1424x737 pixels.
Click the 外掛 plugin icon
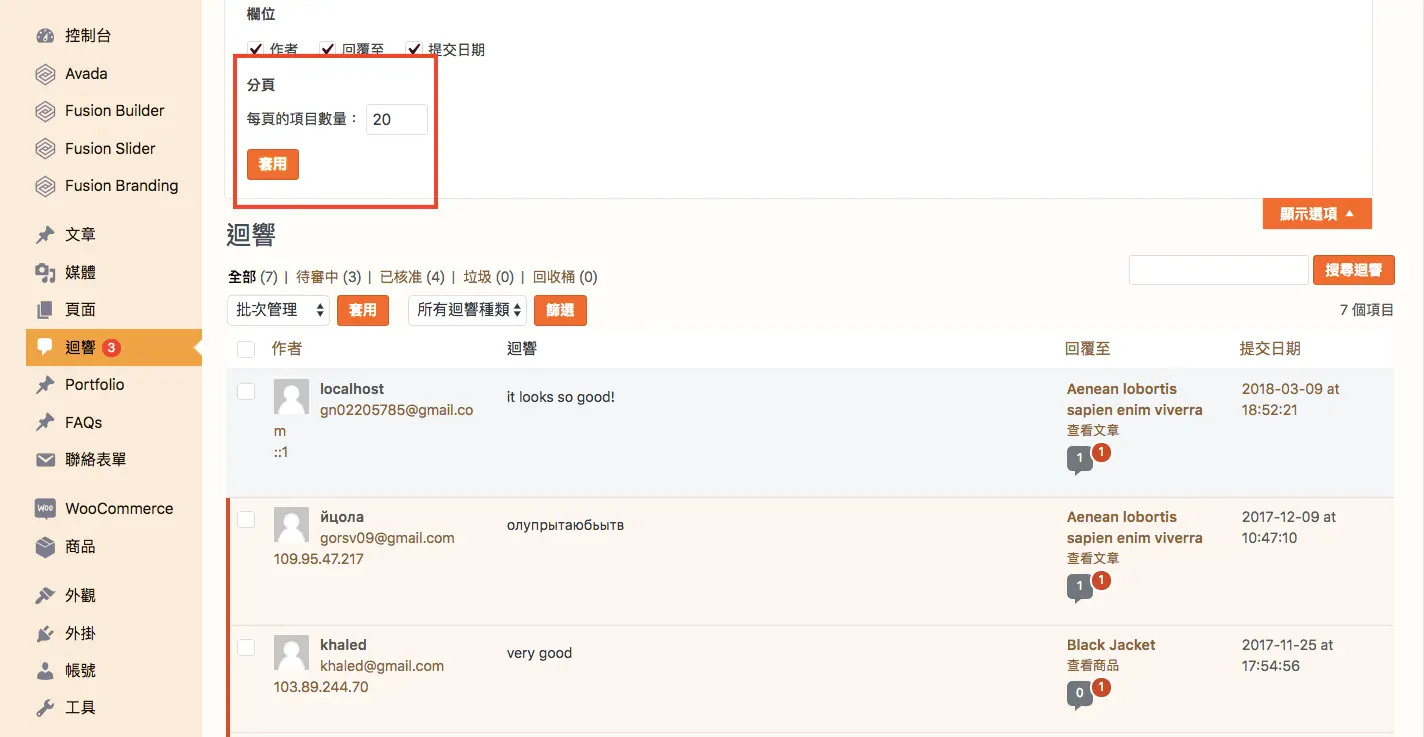[x=45, y=634]
